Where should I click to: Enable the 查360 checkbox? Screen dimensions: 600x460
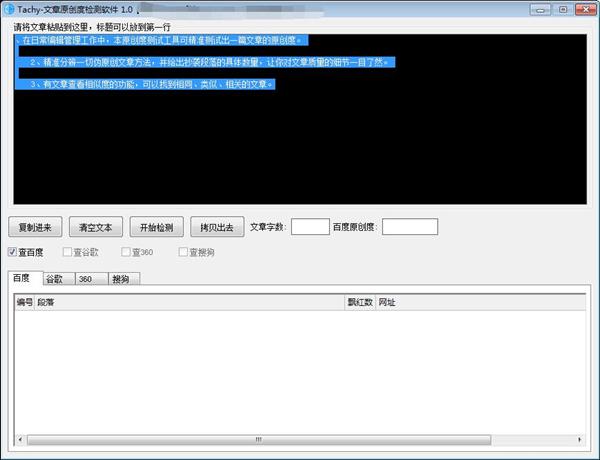[x=126, y=252]
